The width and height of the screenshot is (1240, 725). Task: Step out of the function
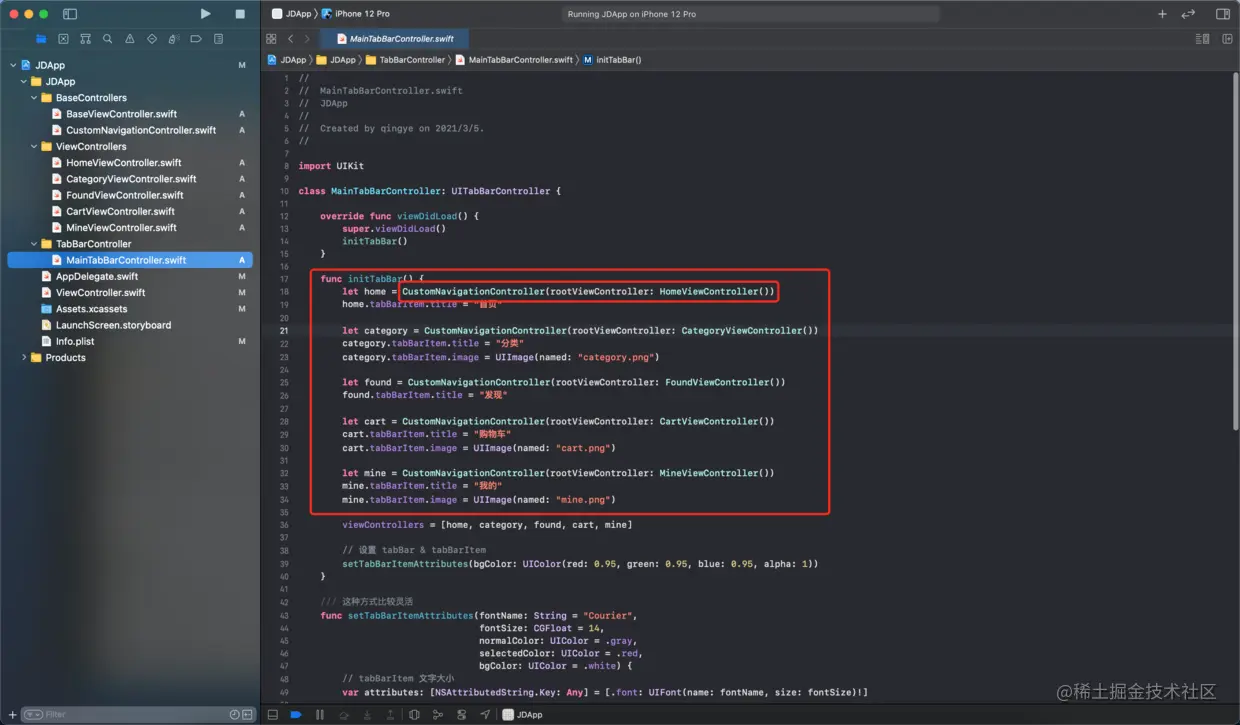point(390,715)
